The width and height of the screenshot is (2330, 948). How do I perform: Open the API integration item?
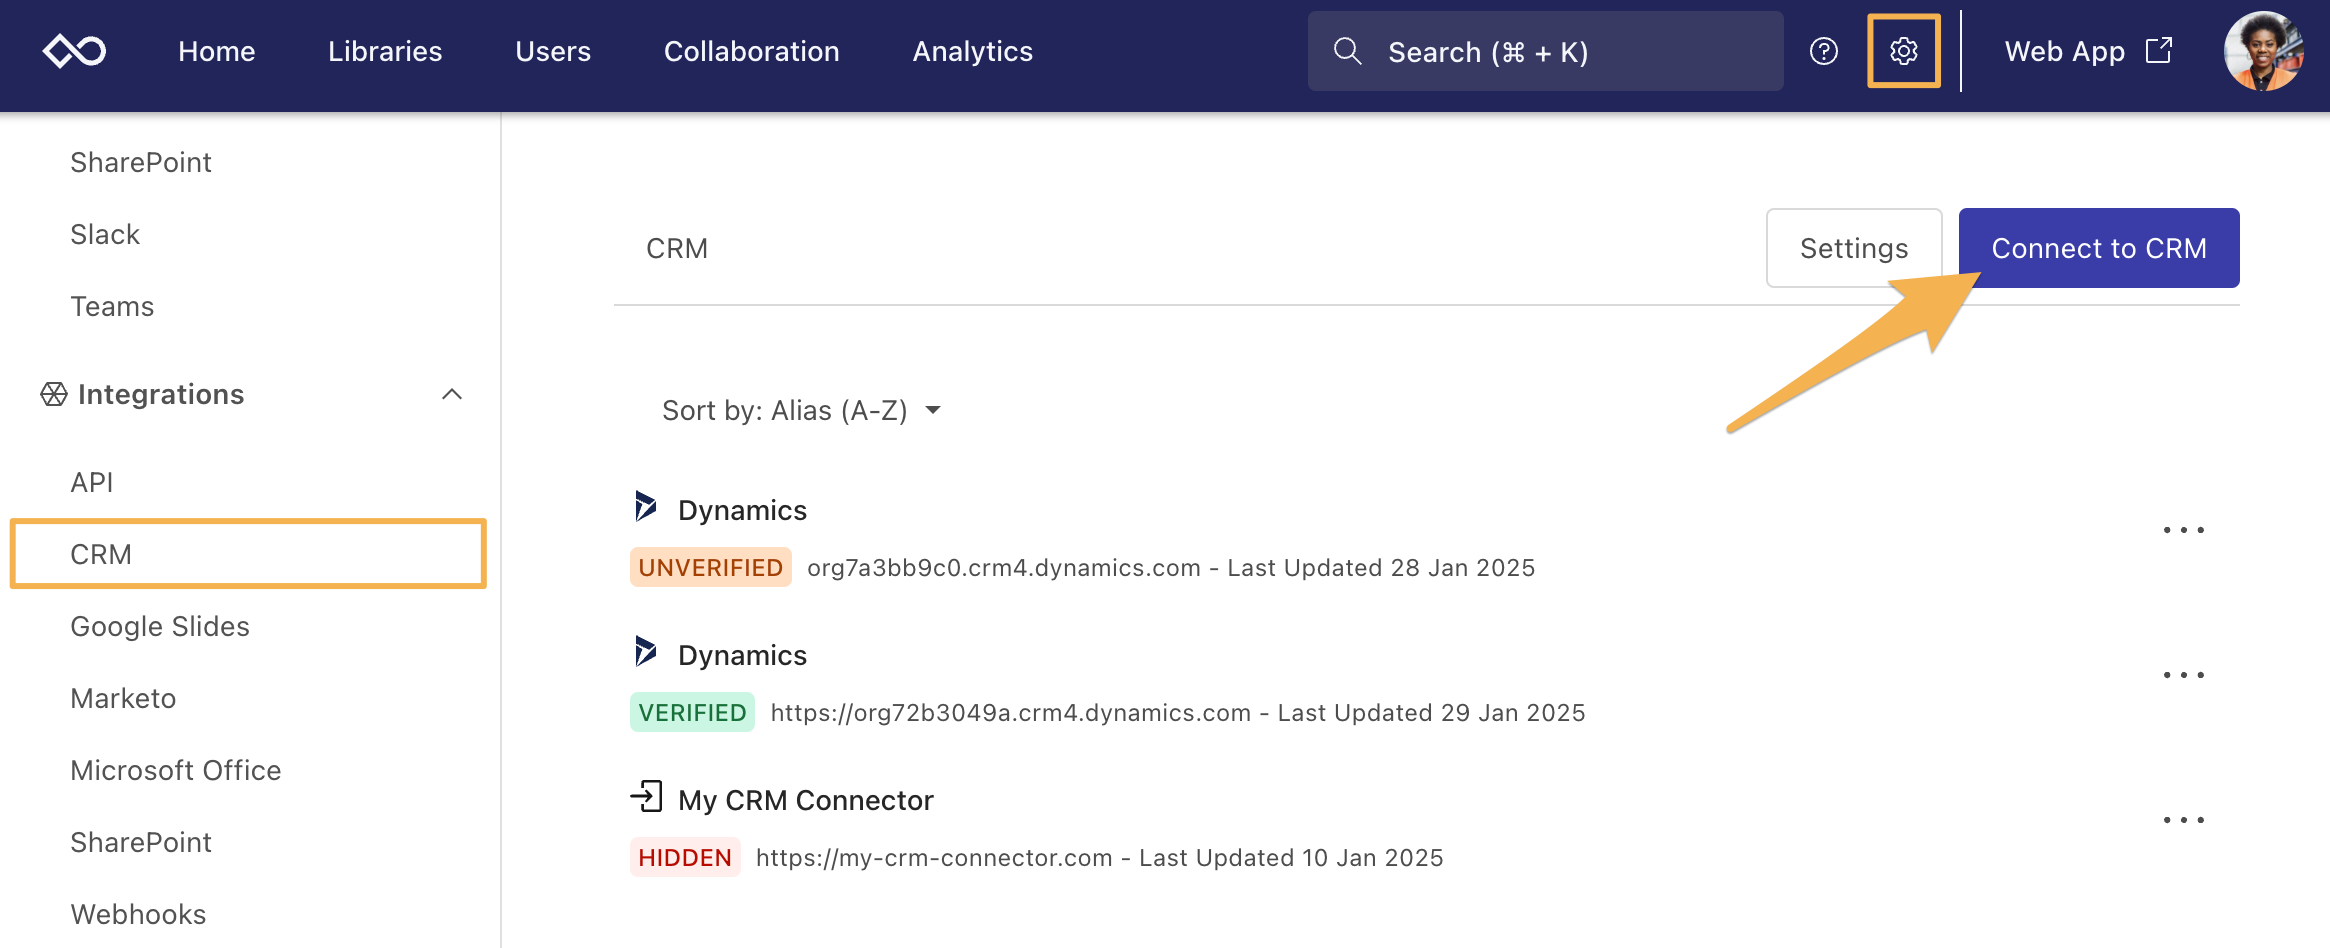92,482
